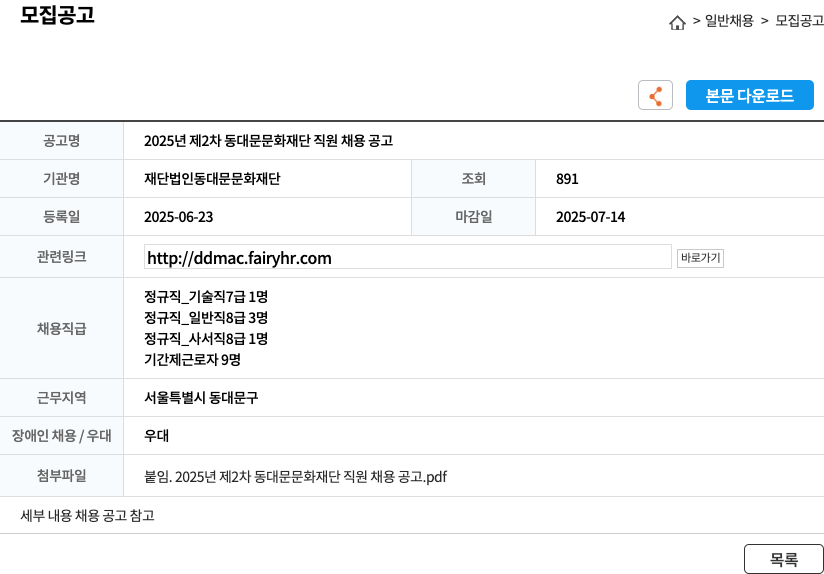
Task: Click view count value 891
Action: (567, 179)
